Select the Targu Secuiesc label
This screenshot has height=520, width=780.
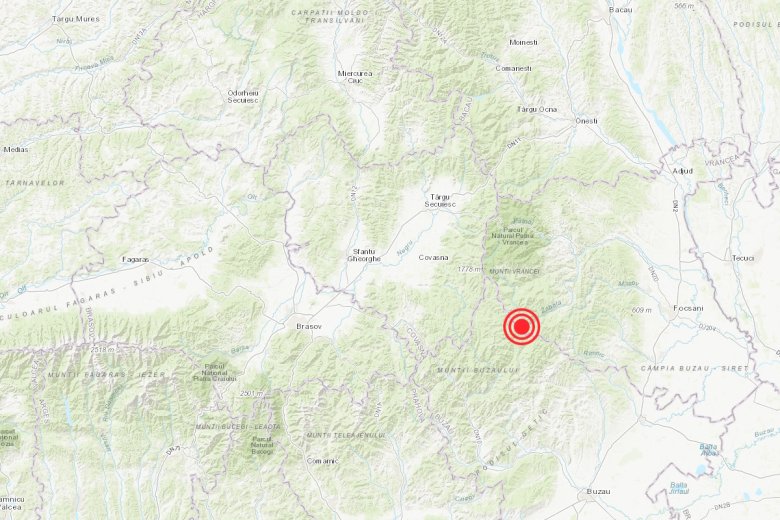tap(440, 201)
